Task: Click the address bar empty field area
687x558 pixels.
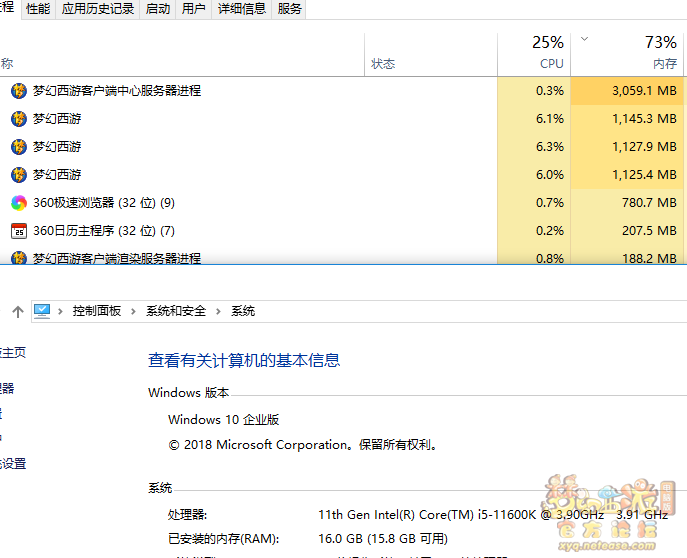Action: [469, 311]
